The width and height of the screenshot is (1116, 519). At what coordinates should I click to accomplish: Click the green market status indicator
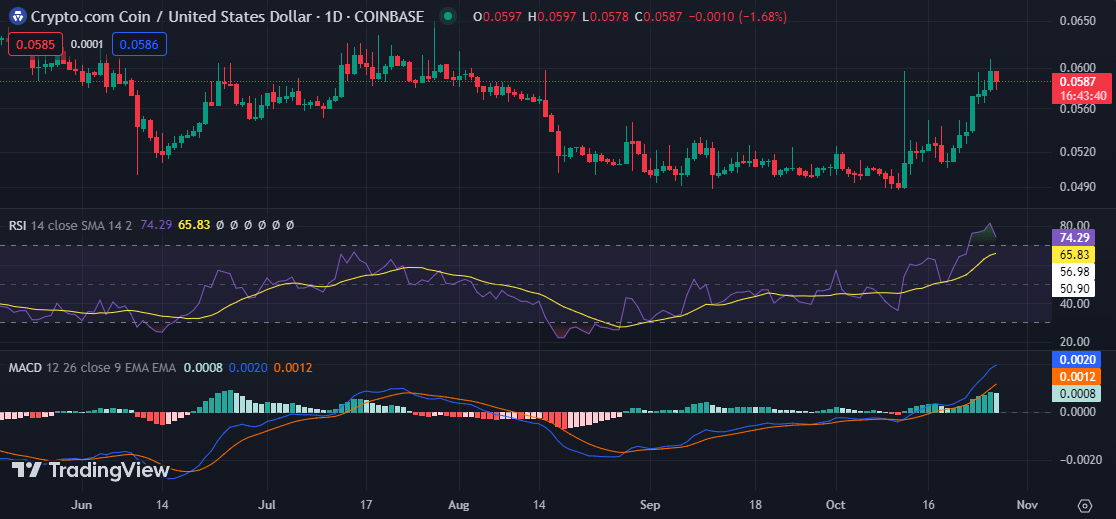click(x=449, y=17)
